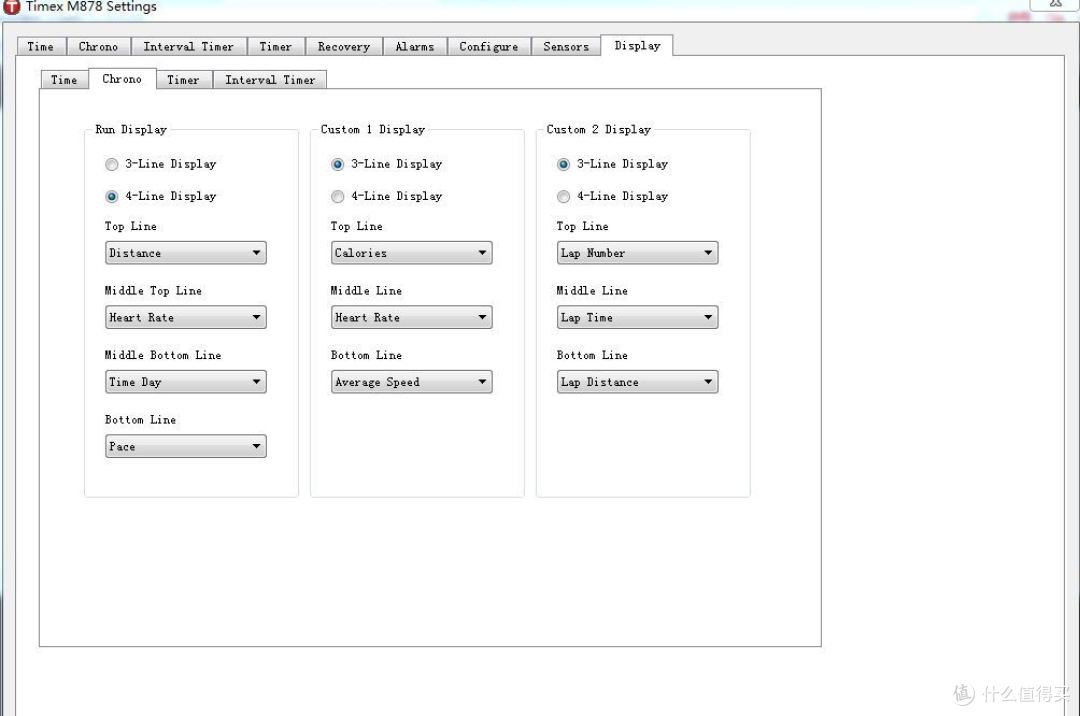
Task: Go to the Sensors tab
Action: (566, 47)
